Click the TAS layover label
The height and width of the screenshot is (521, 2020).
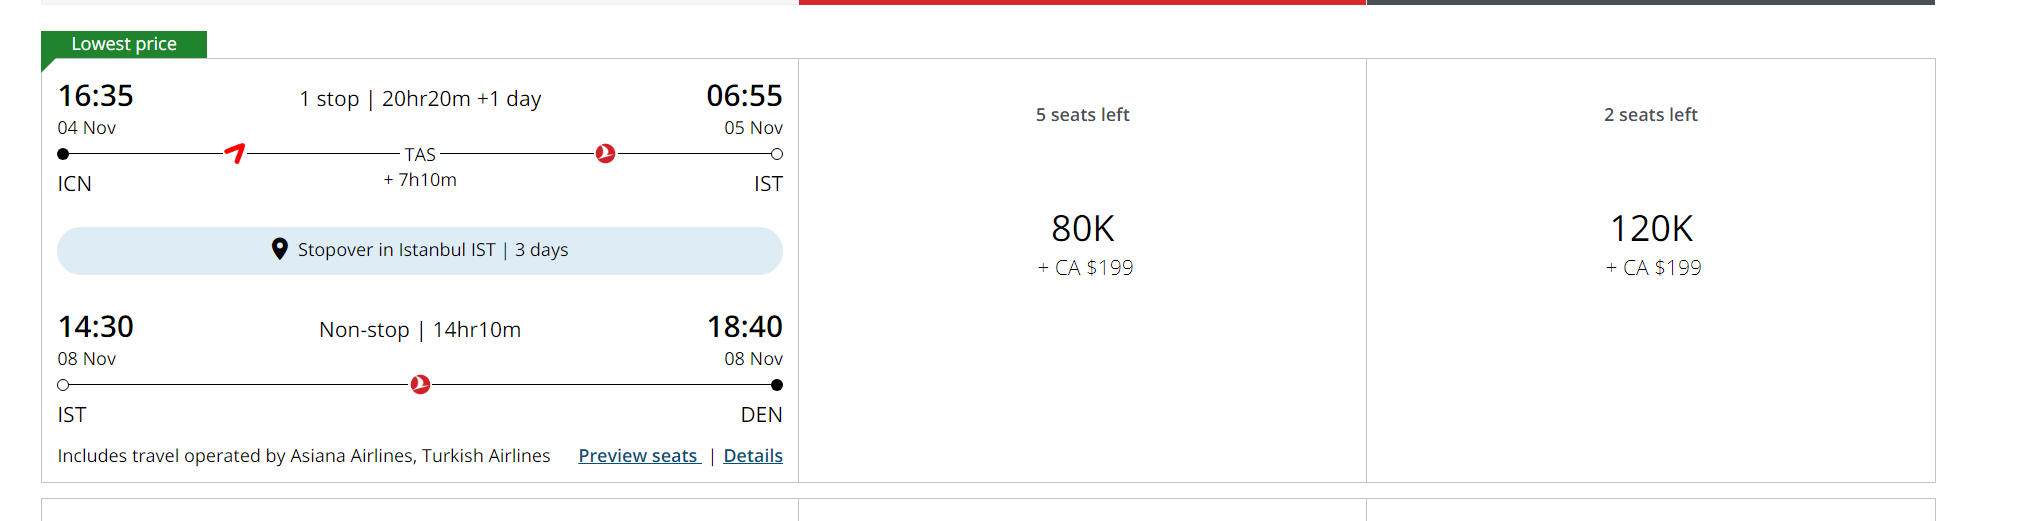420,154
